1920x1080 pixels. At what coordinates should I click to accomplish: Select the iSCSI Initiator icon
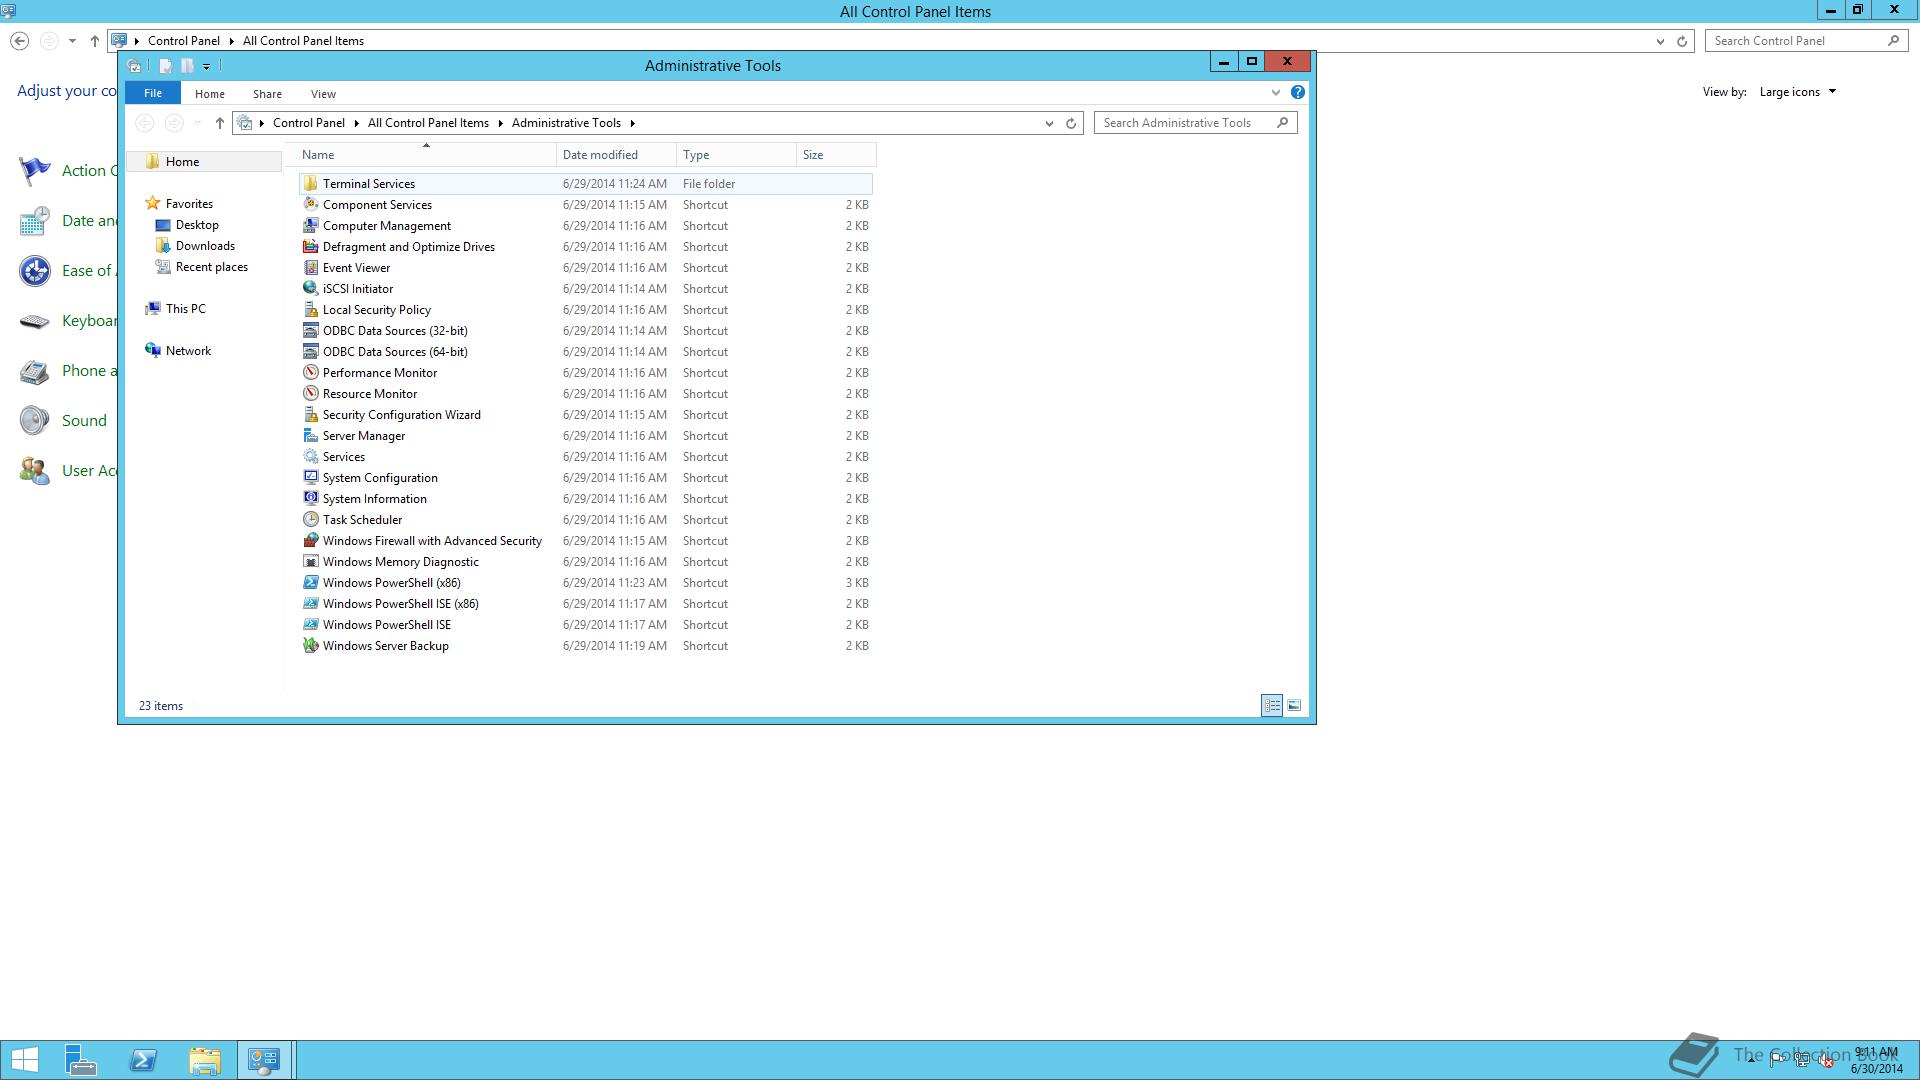[311, 288]
